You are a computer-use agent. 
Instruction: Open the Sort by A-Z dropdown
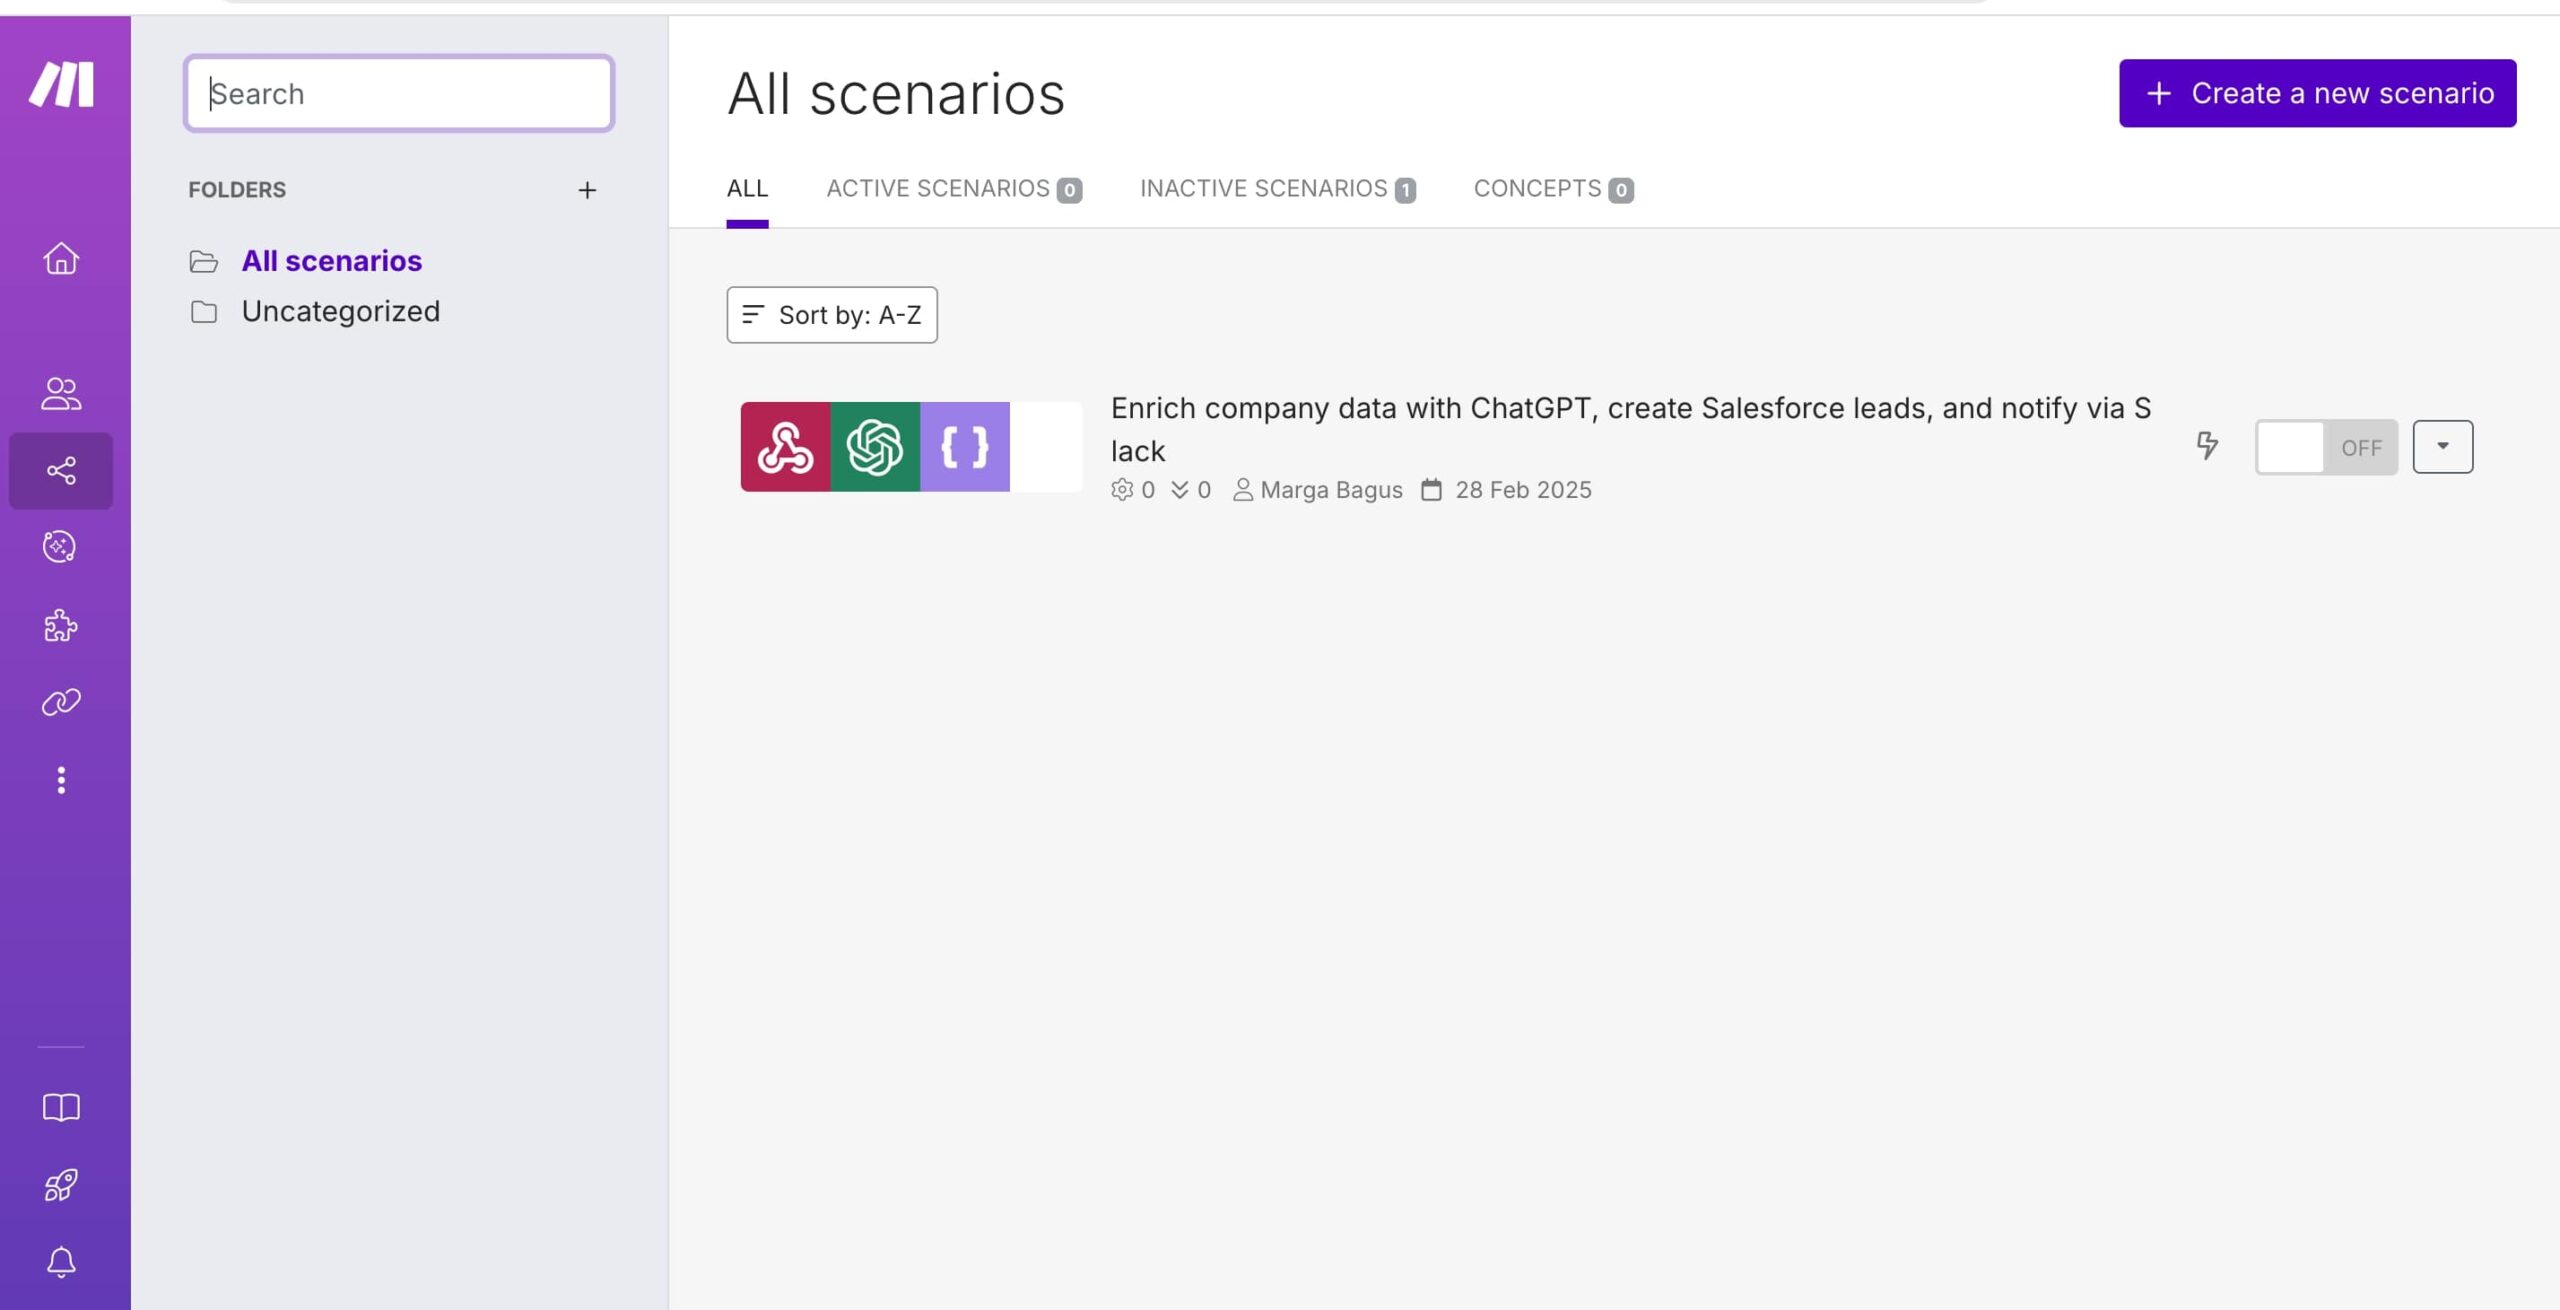pos(831,315)
